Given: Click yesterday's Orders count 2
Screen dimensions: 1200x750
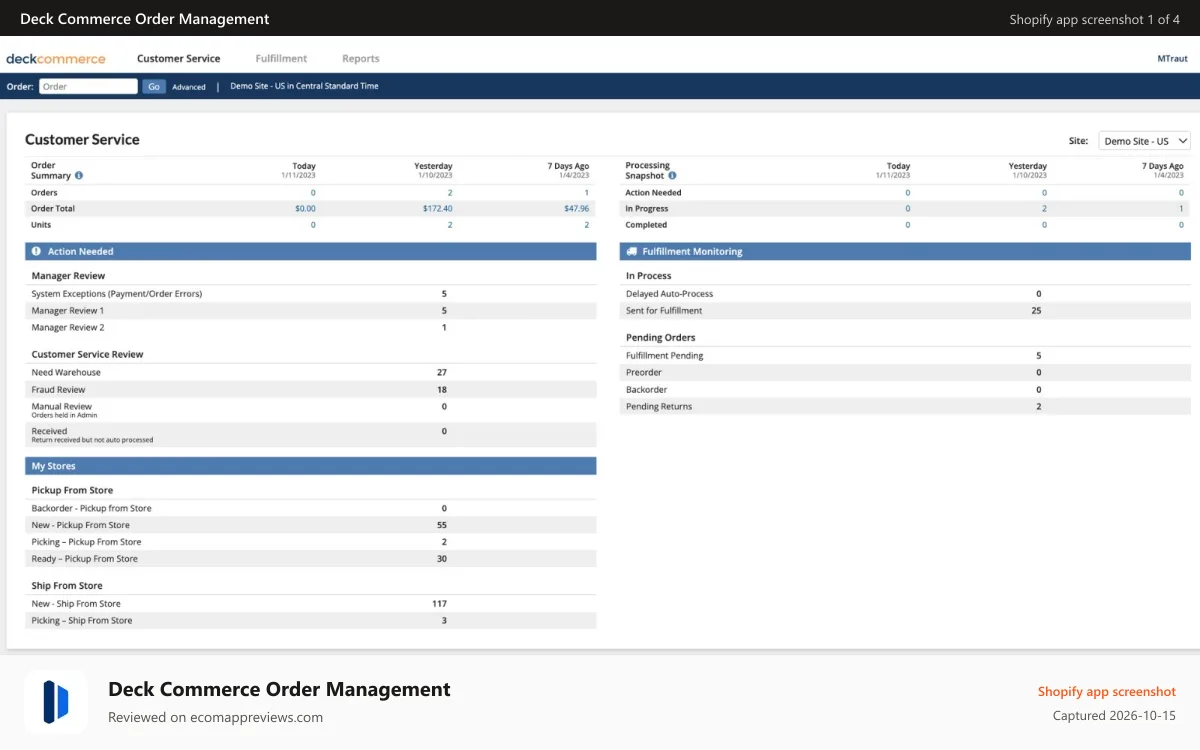Looking at the screenshot, I should point(450,193).
